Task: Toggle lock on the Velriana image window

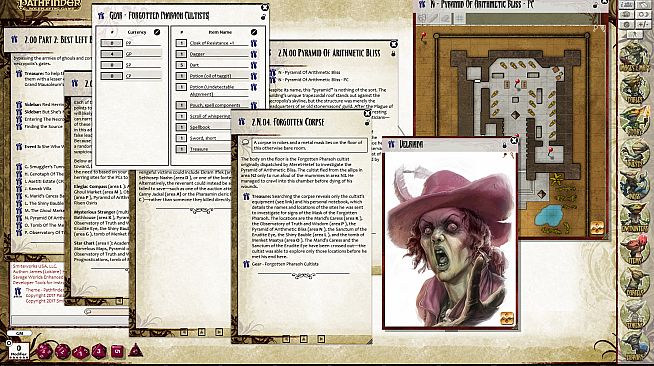Action: coord(504,145)
